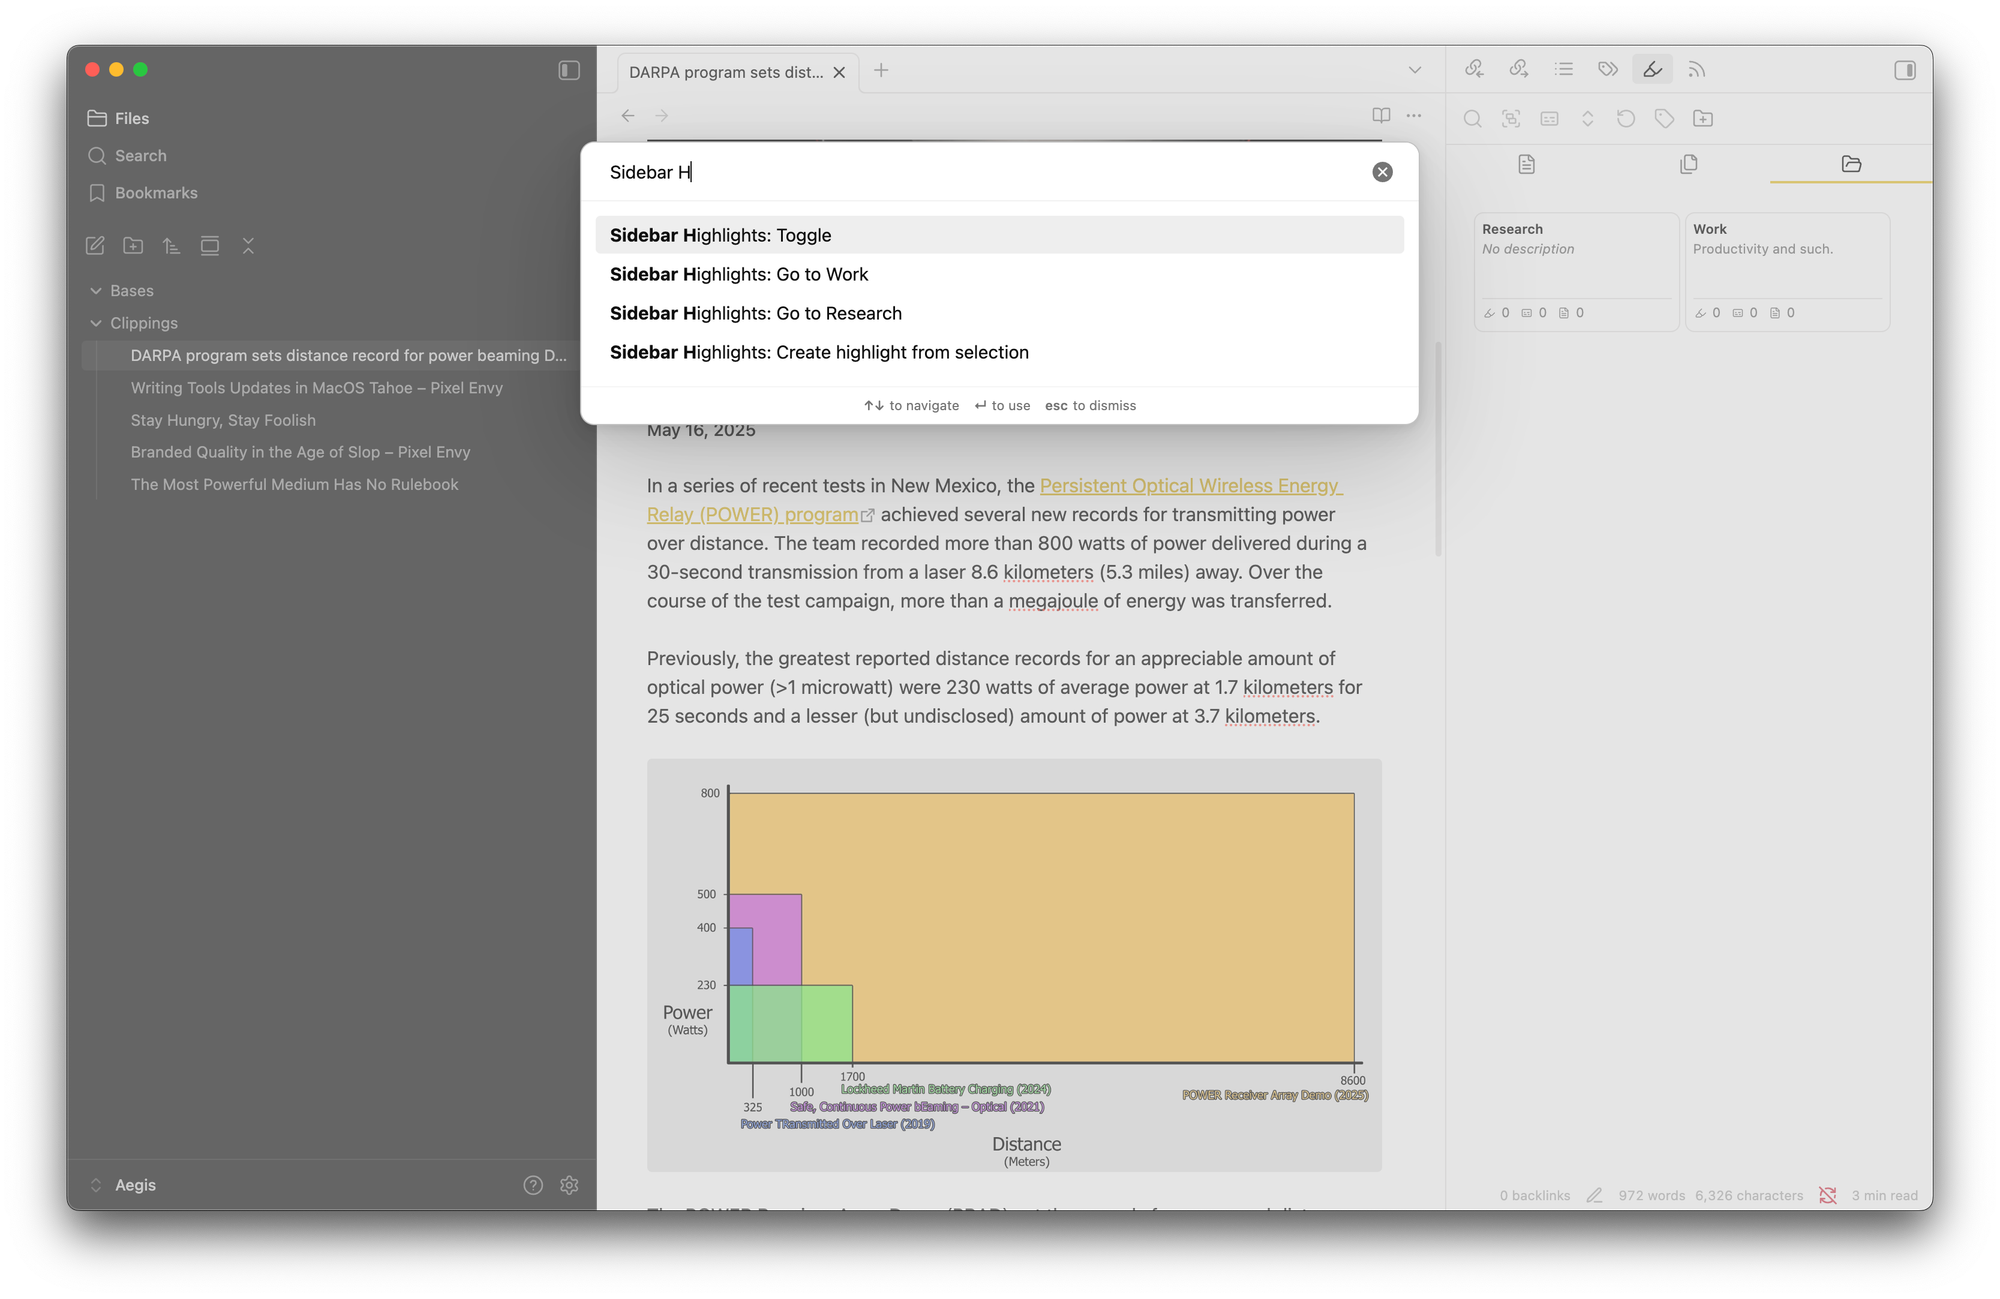The image size is (2000, 1299).
Task: Toggle the right sidebar
Action: click(1905, 70)
